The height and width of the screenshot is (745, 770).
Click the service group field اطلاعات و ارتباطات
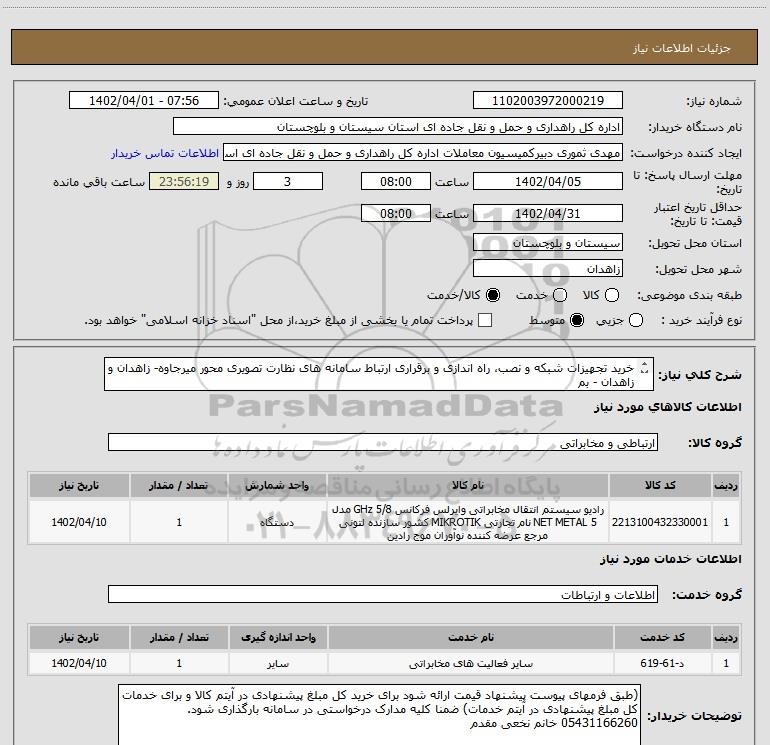(383, 594)
